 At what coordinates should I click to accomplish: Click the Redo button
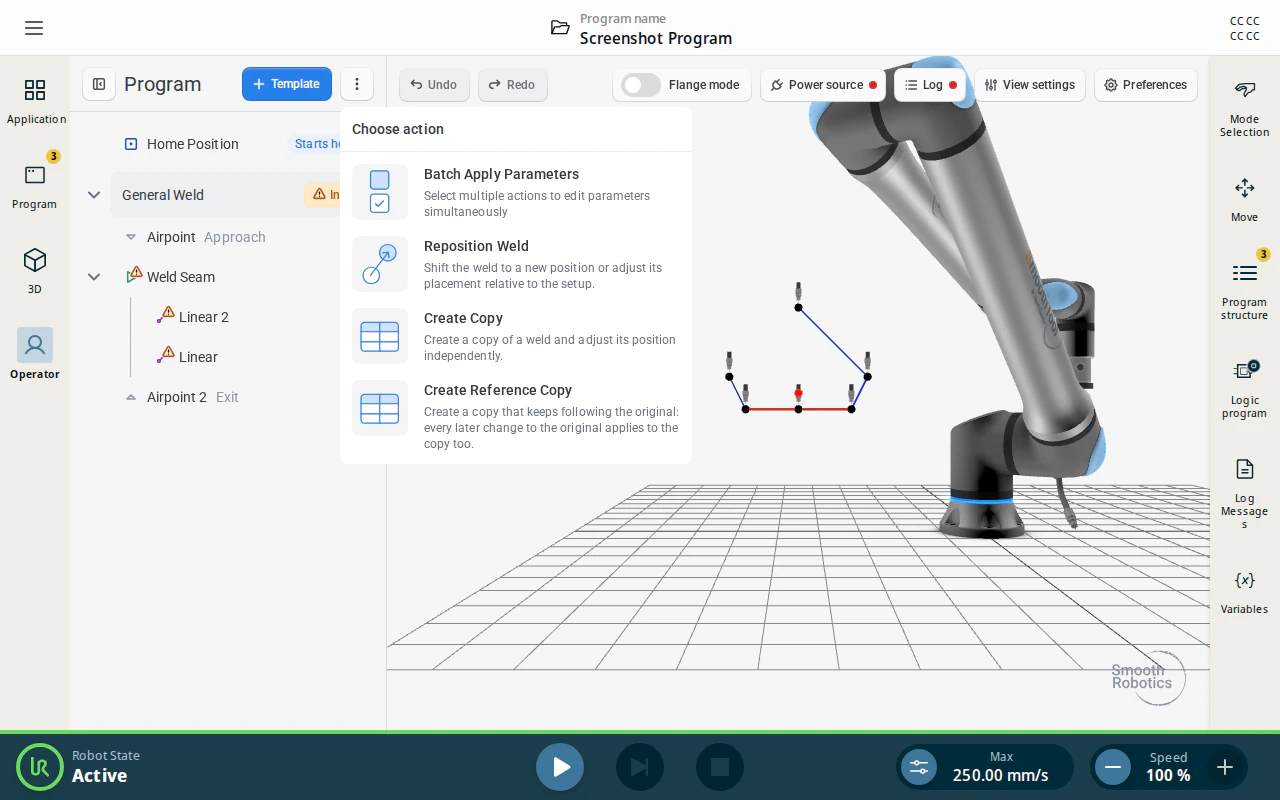[512, 85]
